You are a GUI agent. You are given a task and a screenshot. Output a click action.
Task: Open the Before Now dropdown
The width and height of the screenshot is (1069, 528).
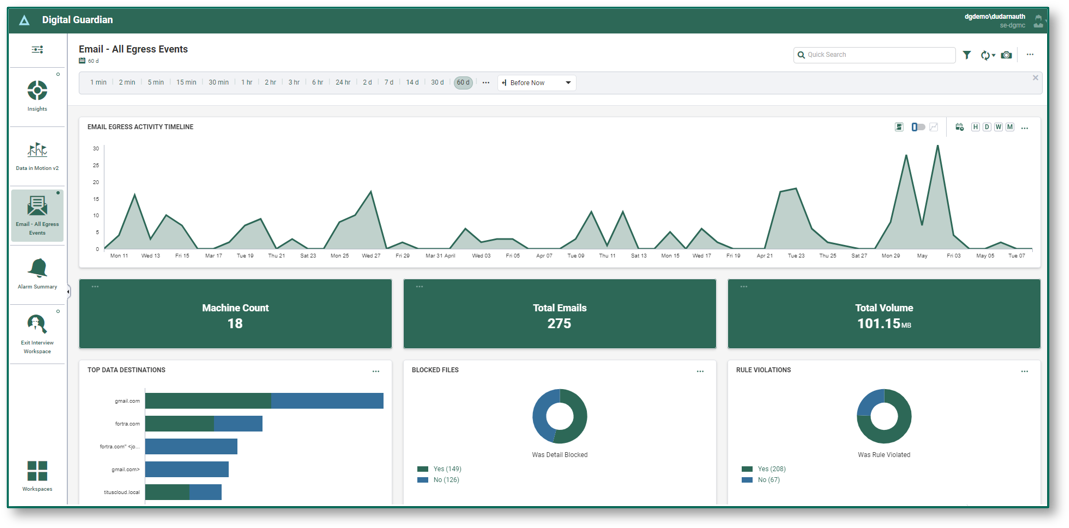[x=537, y=83]
